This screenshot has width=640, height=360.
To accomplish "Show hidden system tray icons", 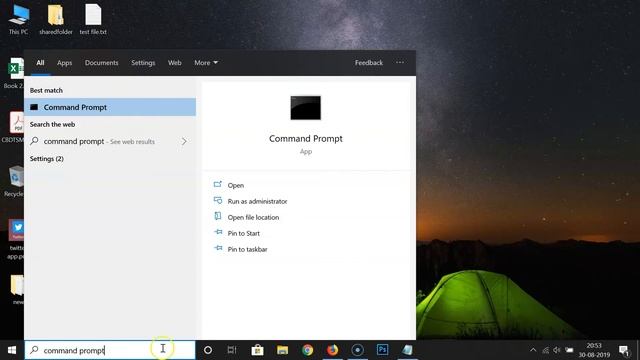I will (x=533, y=350).
